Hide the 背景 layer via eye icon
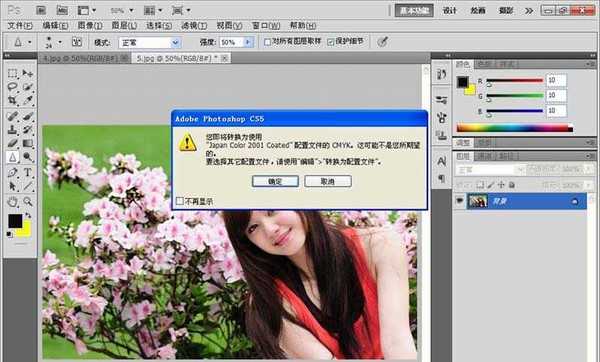 460,201
